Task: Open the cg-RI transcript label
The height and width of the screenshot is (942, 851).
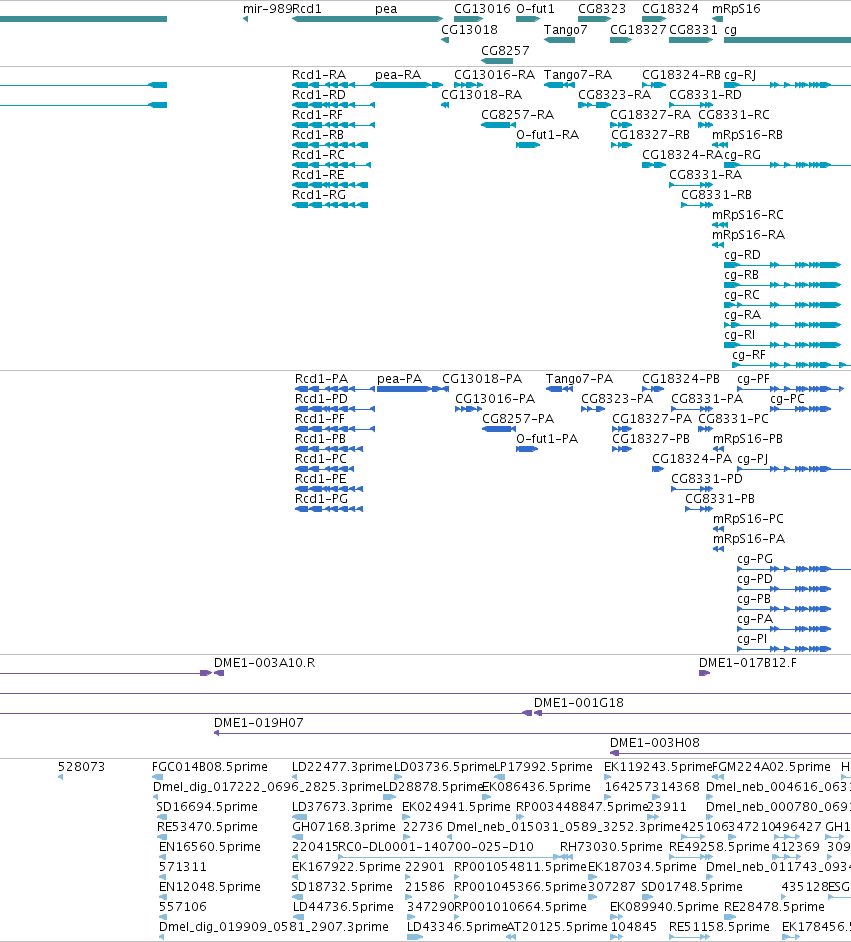Action: tap(739, 335)
